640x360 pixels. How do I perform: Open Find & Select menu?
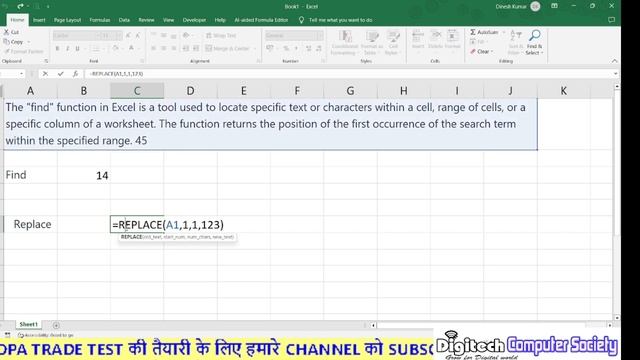point(534,42)
